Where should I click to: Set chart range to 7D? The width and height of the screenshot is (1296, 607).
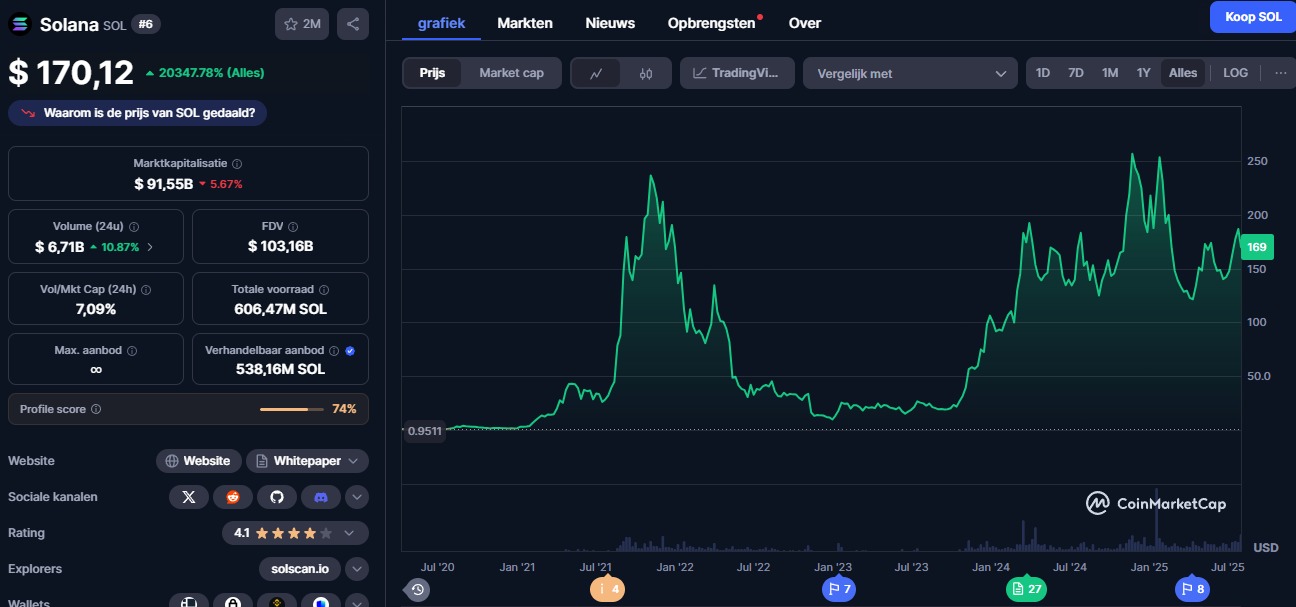click(1076, 73)
